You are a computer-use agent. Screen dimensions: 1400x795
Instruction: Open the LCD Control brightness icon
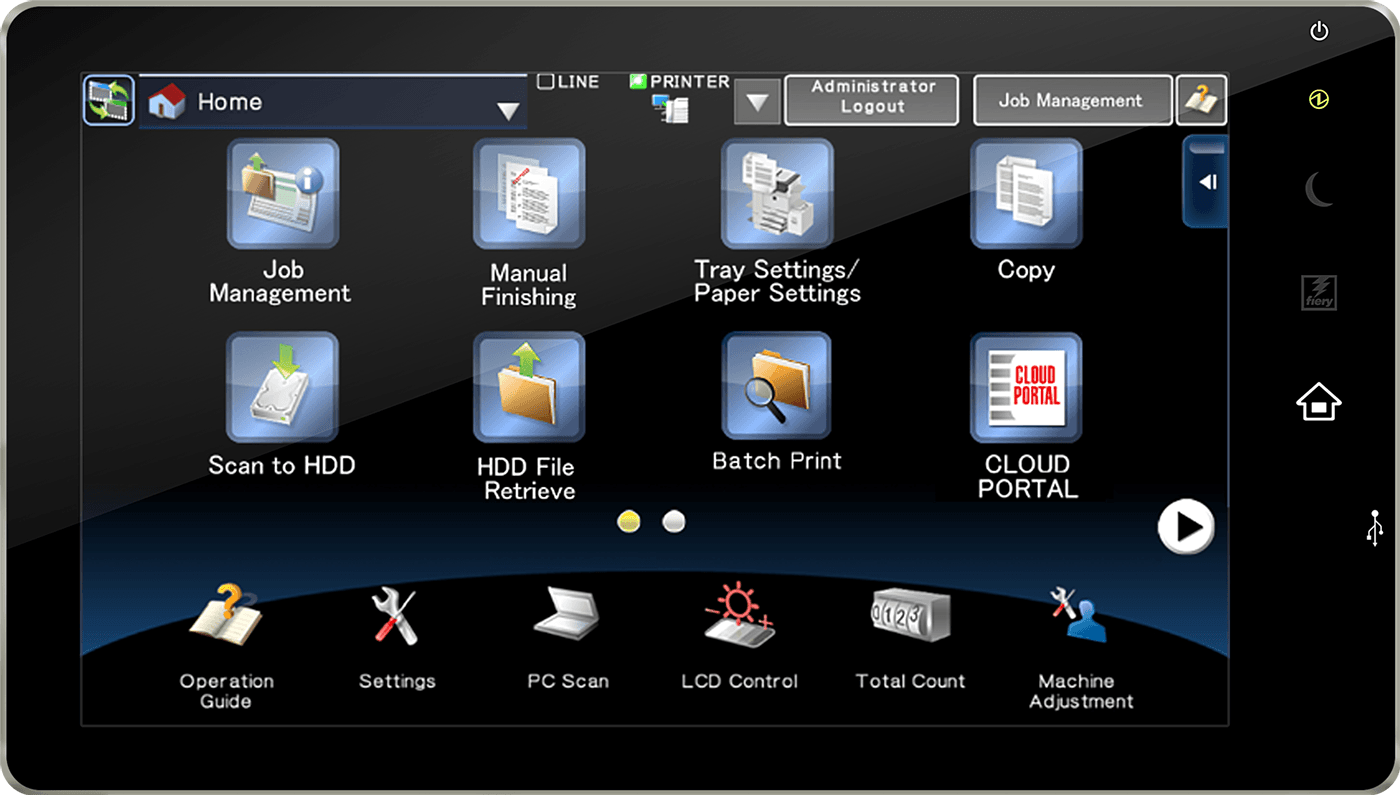[x=739, y=615]
